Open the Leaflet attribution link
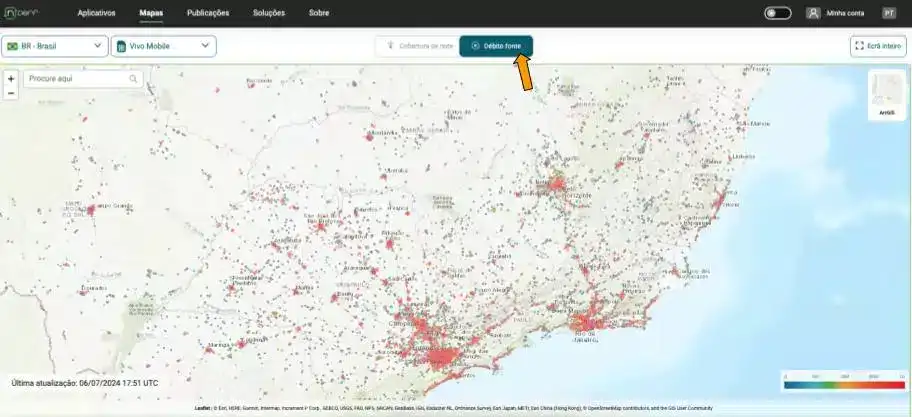 [x=202, y=408]
